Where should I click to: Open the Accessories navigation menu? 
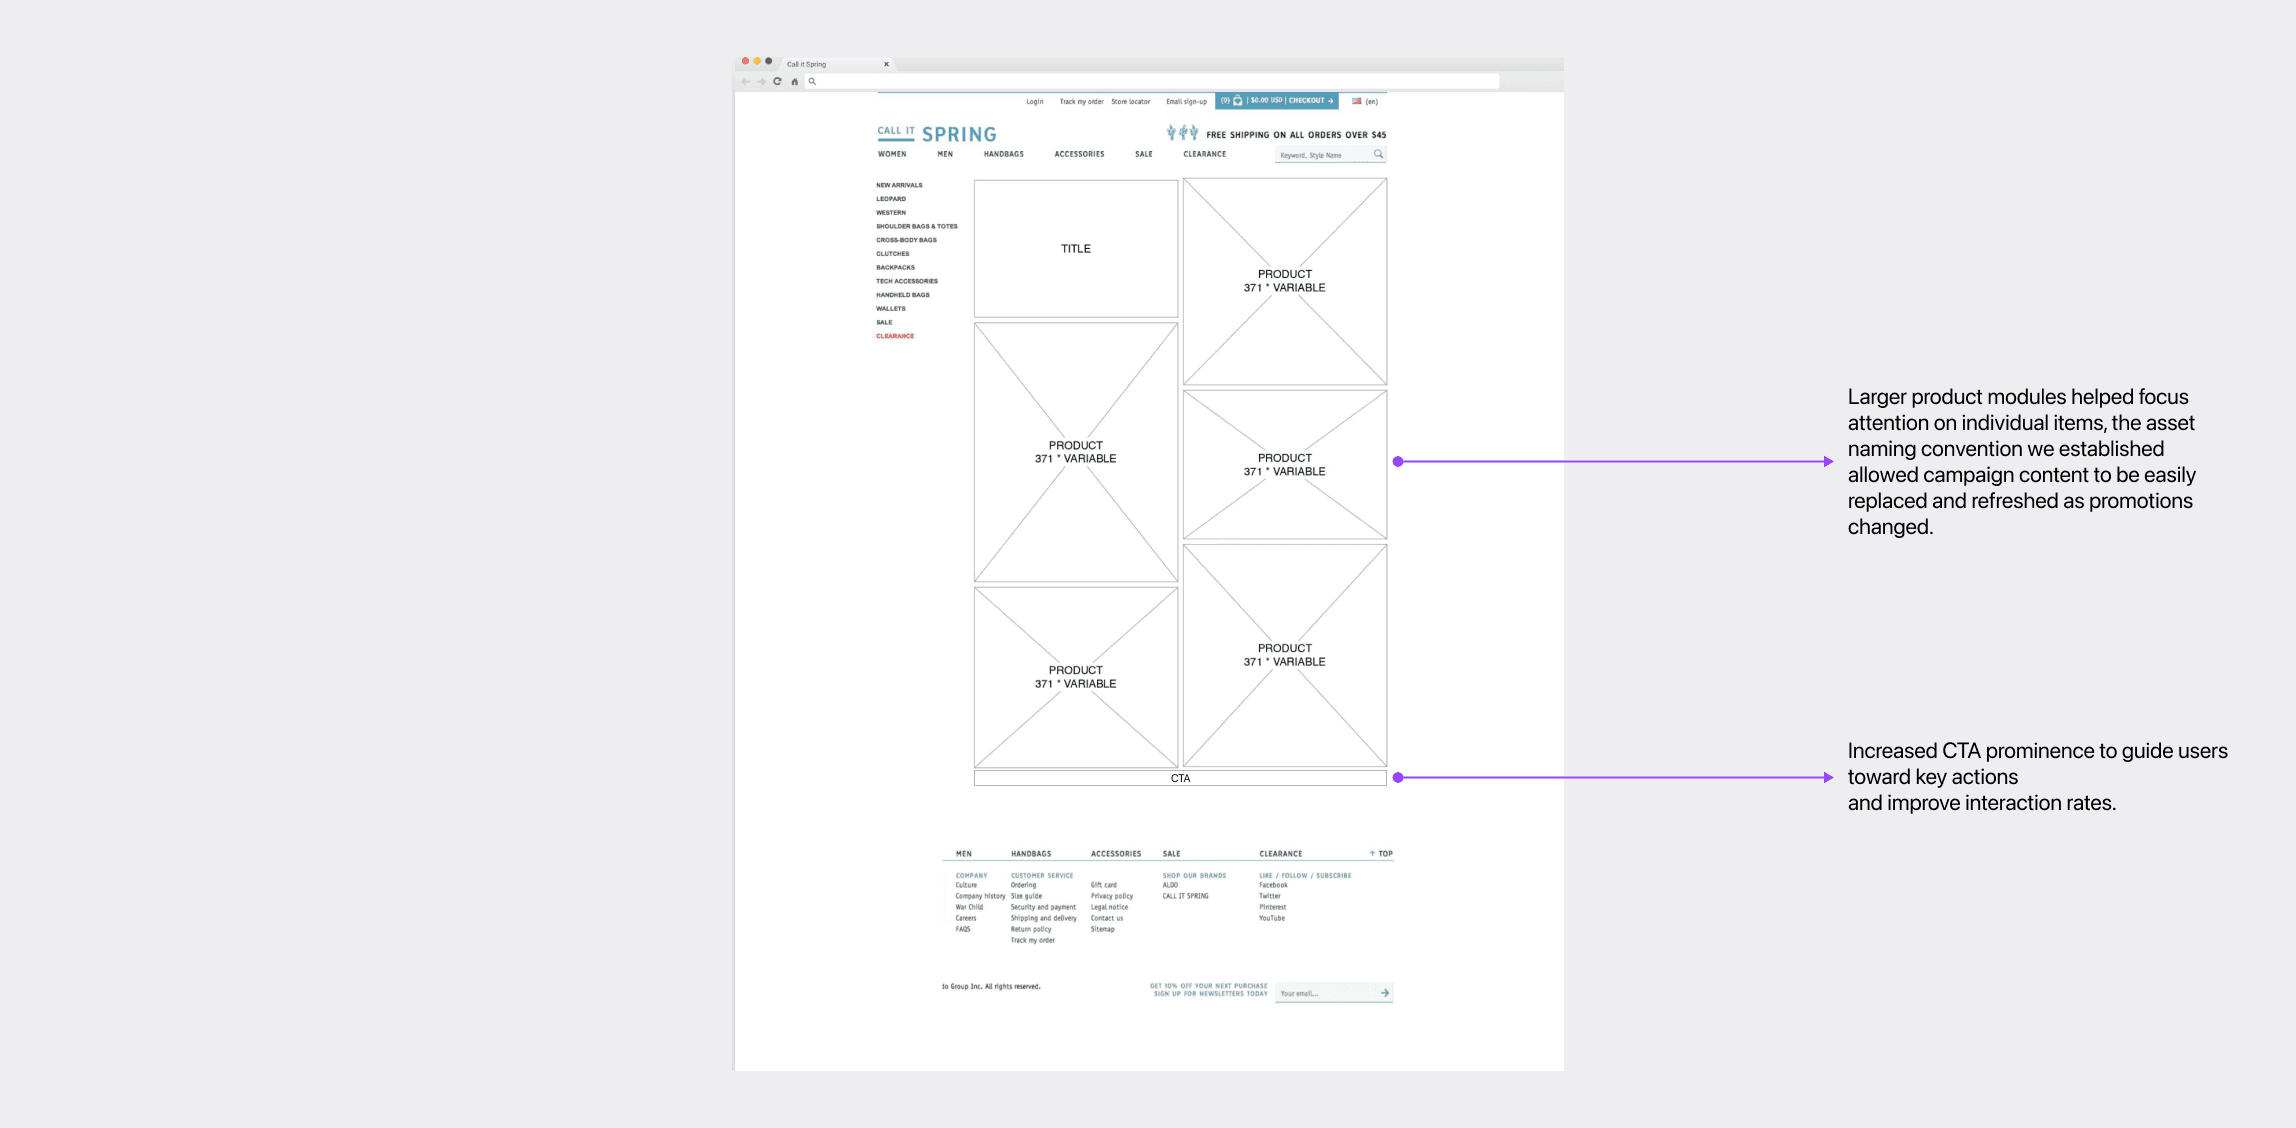coord(1079,154)
